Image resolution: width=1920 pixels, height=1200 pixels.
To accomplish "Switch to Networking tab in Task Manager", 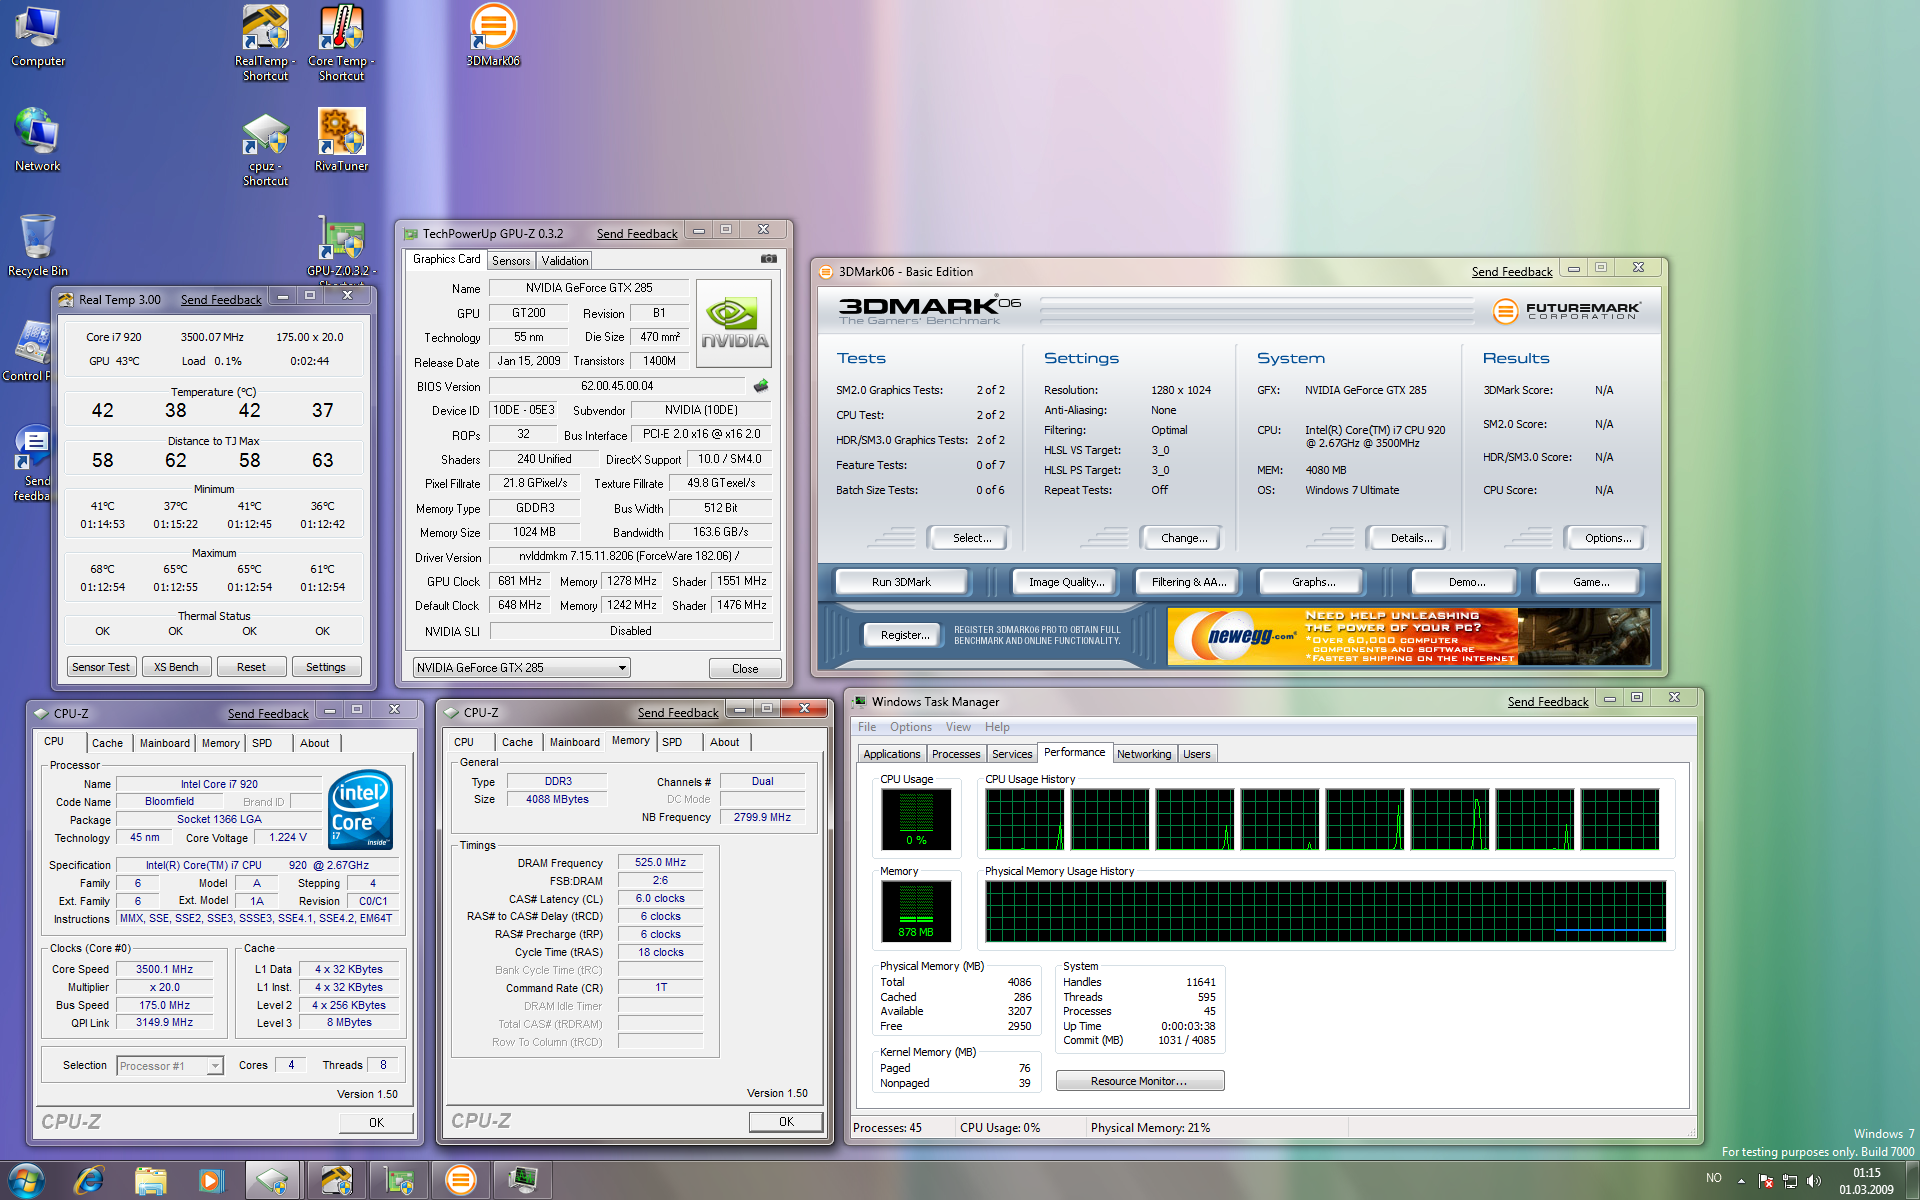I will point(1144,754).
